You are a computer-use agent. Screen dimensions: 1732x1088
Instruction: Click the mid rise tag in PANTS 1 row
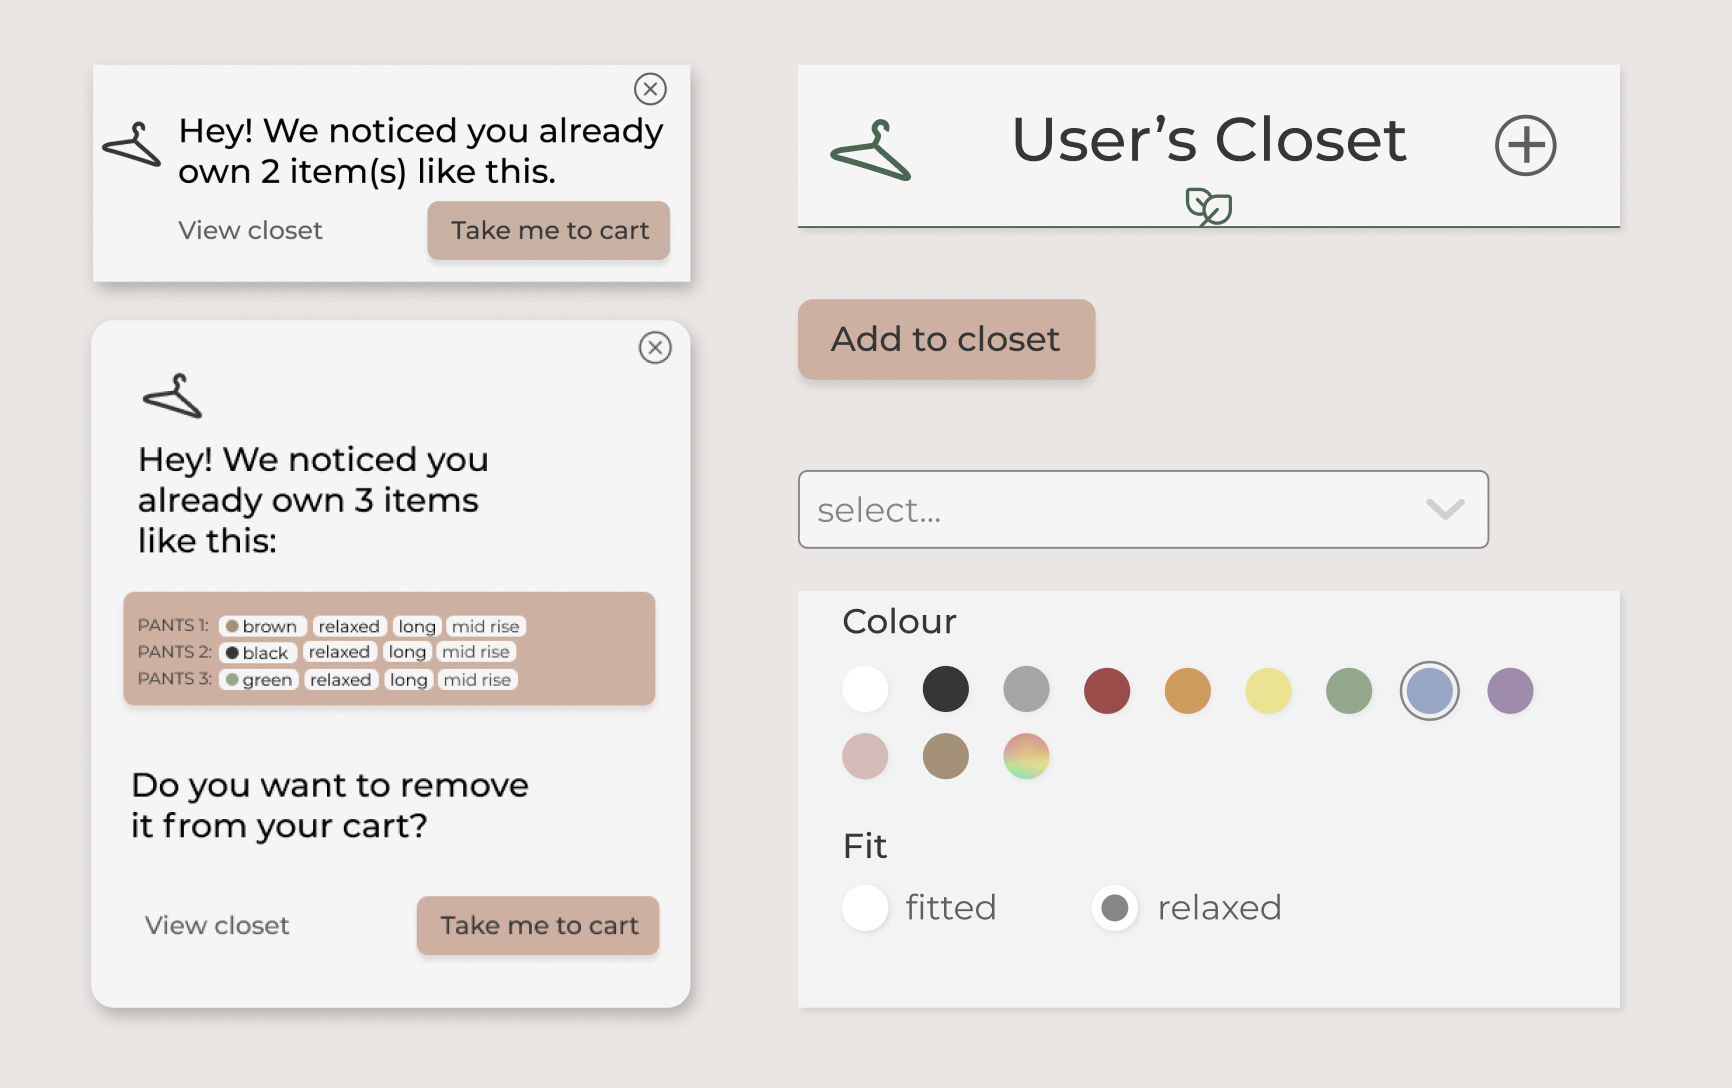tap(486, 626)
